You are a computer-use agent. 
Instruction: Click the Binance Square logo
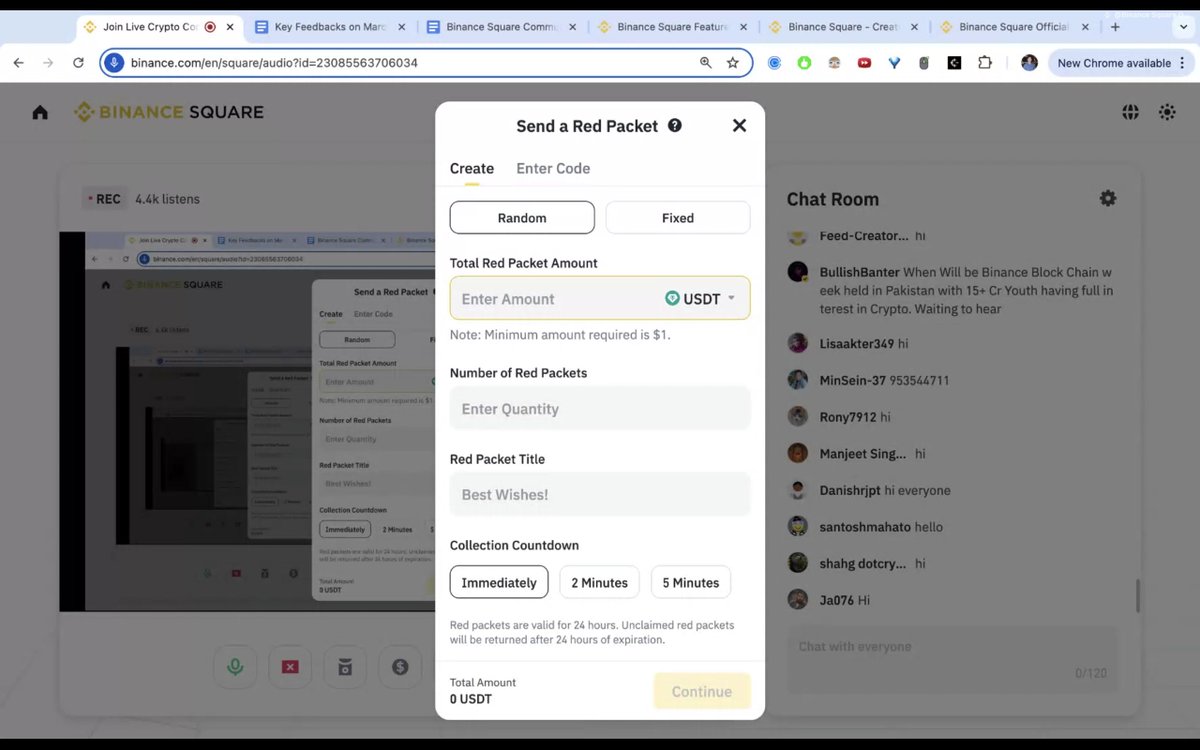169,112
